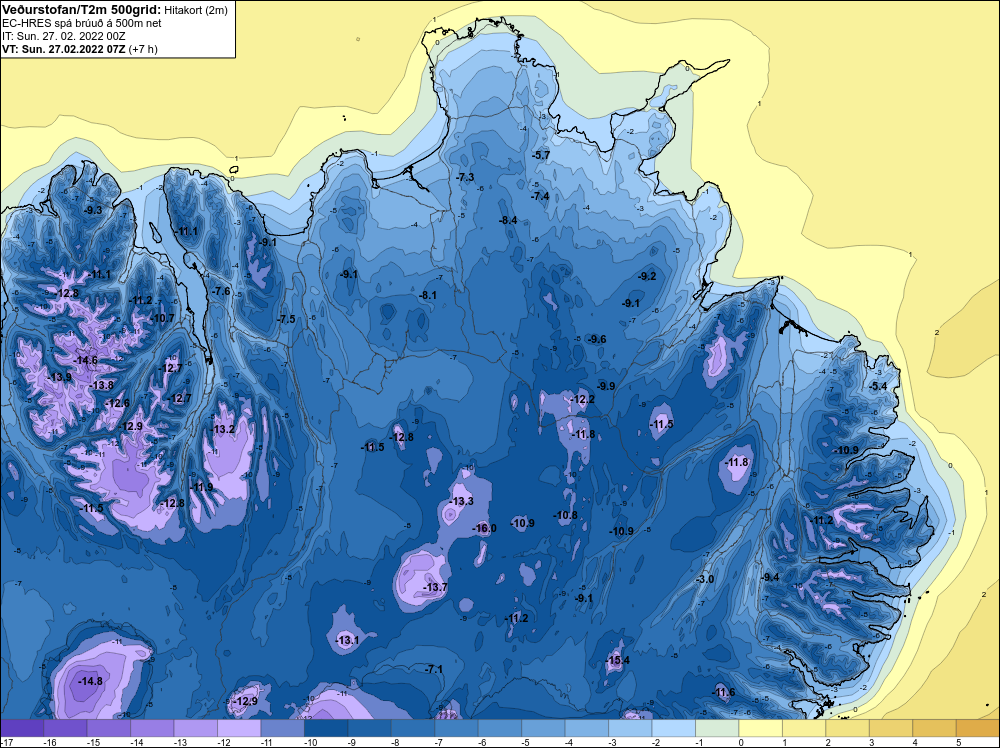The width and height of the screenshot is (1000, 748).
Task: Click the -9.2 temperature label
Action: (x=647, y=276)
